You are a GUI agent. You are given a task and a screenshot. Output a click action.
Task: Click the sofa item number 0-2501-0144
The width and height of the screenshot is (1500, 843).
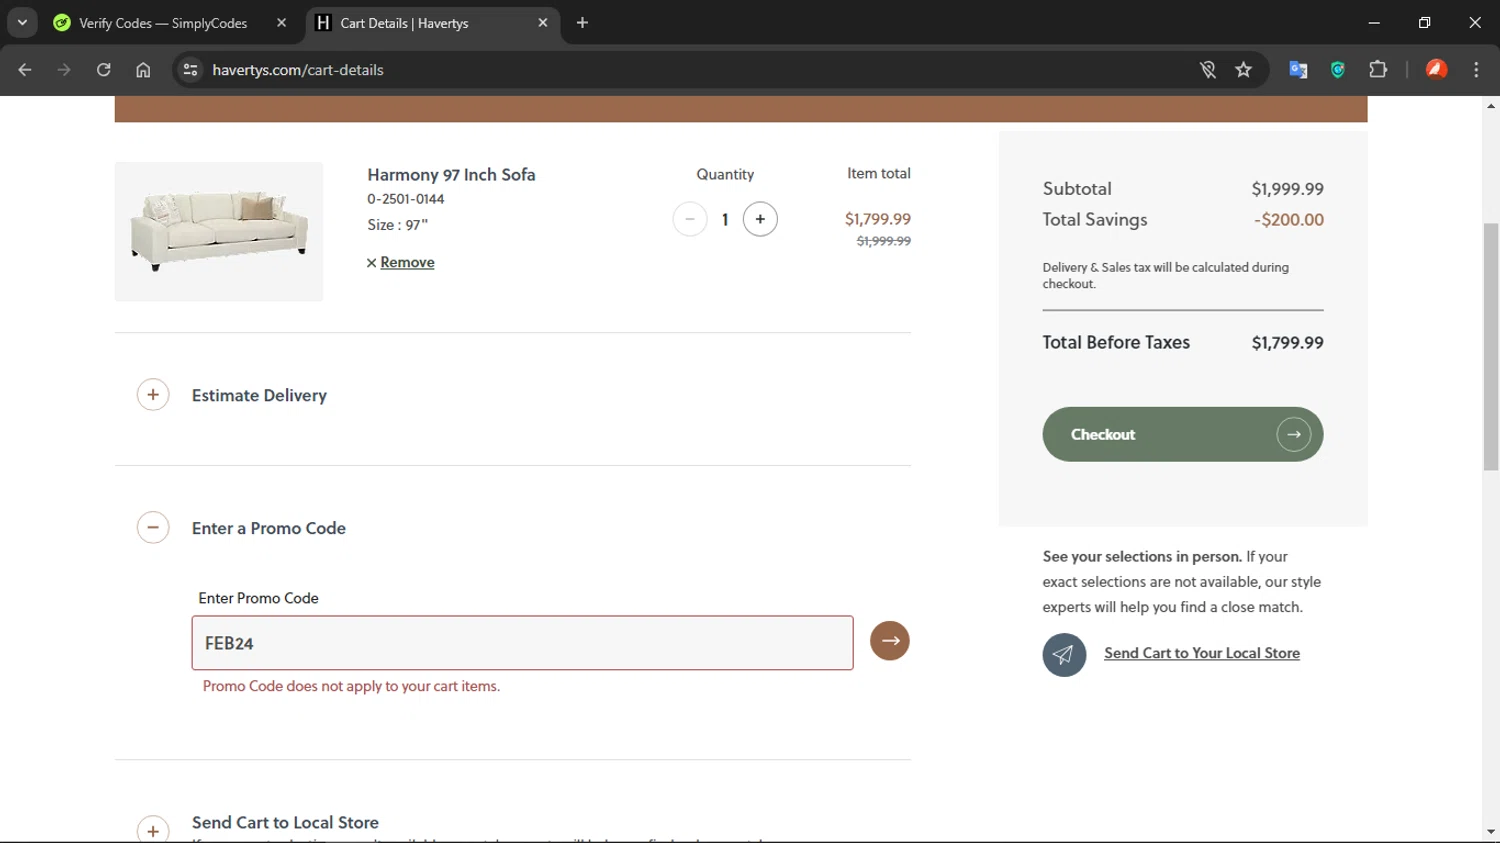point(406,199)
